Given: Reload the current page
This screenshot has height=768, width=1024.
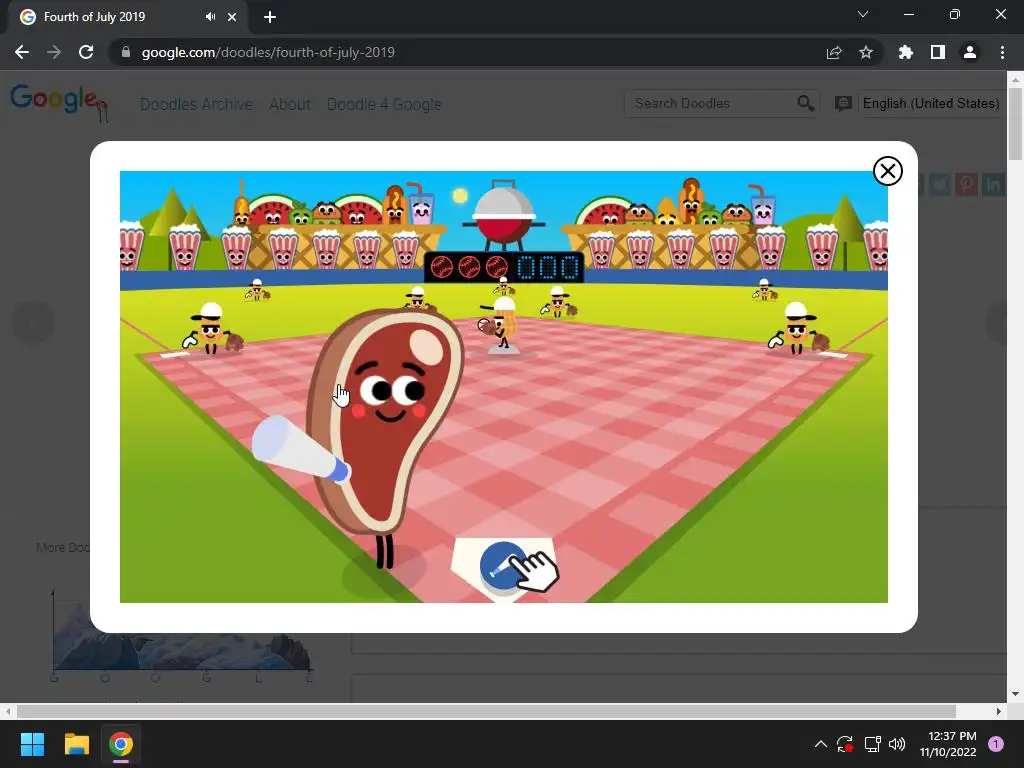Looking at the screenshot, I should tap(86, 52).
